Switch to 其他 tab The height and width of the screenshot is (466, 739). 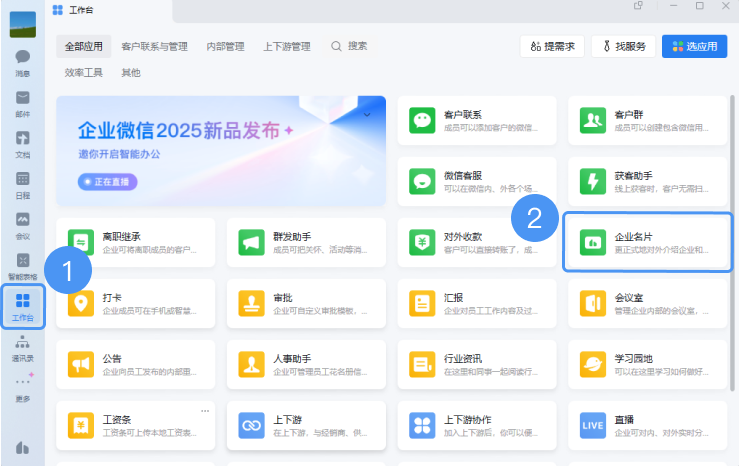(x=131, y=73)
